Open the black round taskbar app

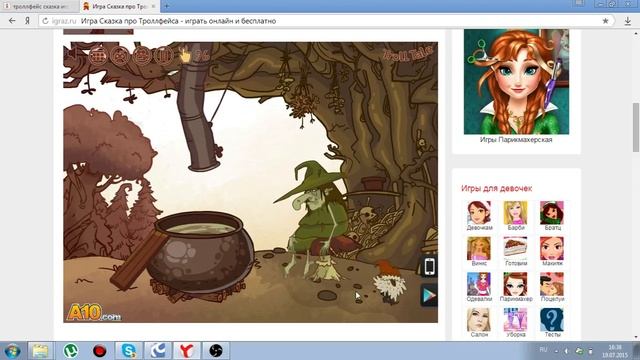(216, 351)
